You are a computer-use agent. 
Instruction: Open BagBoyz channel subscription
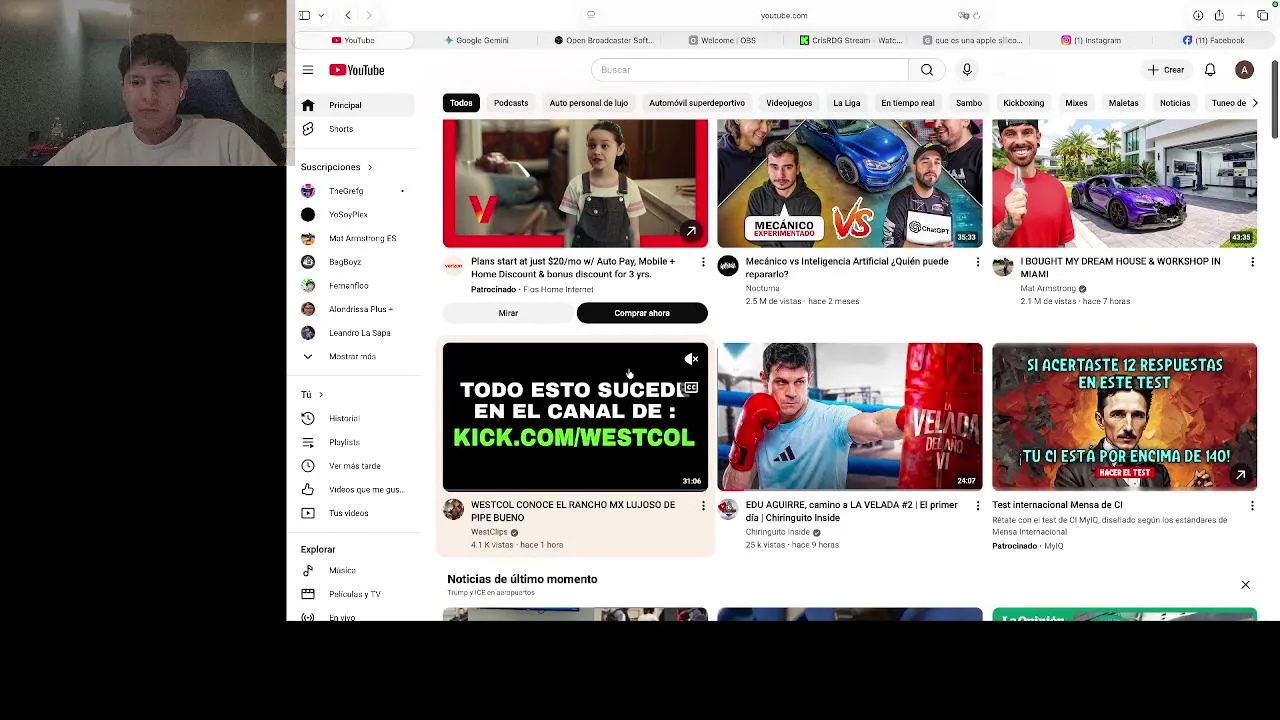(x=356, y=262)
